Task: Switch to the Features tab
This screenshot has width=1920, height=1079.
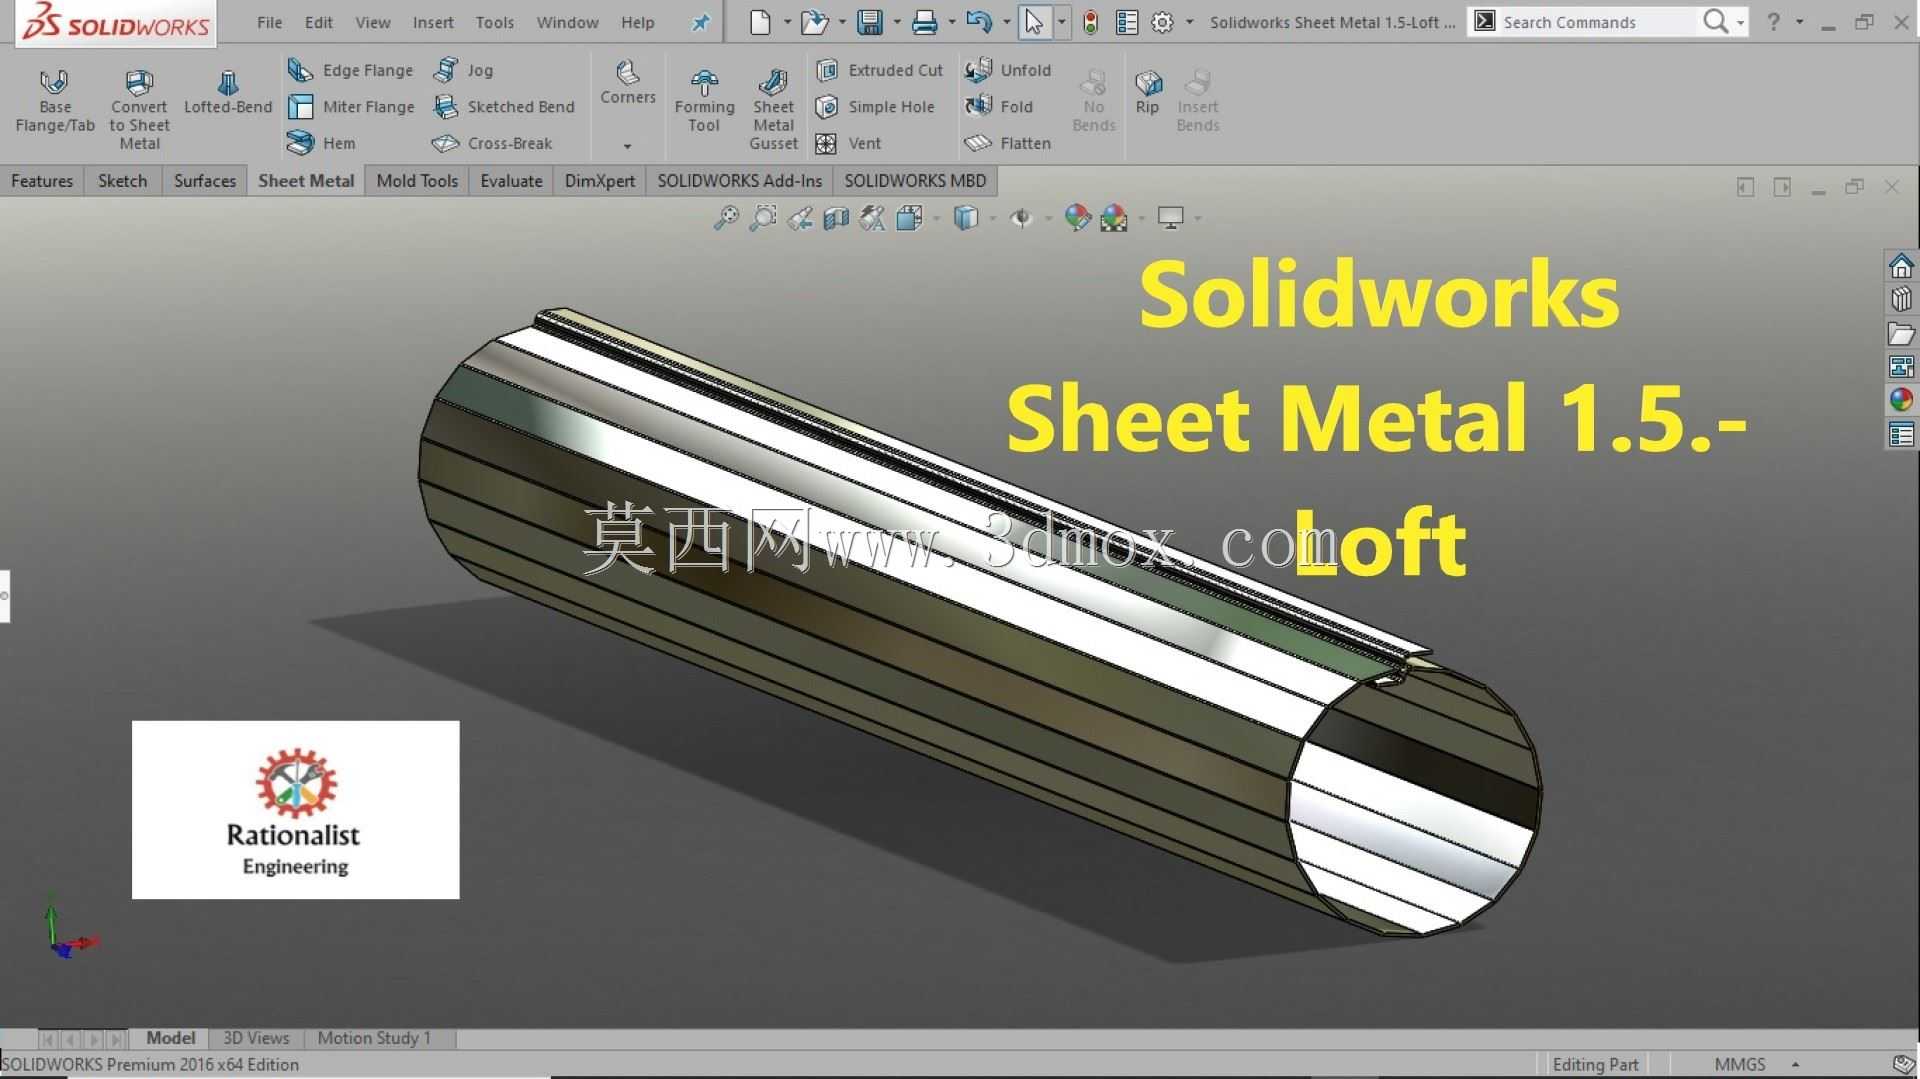Action: click(42, 181)
